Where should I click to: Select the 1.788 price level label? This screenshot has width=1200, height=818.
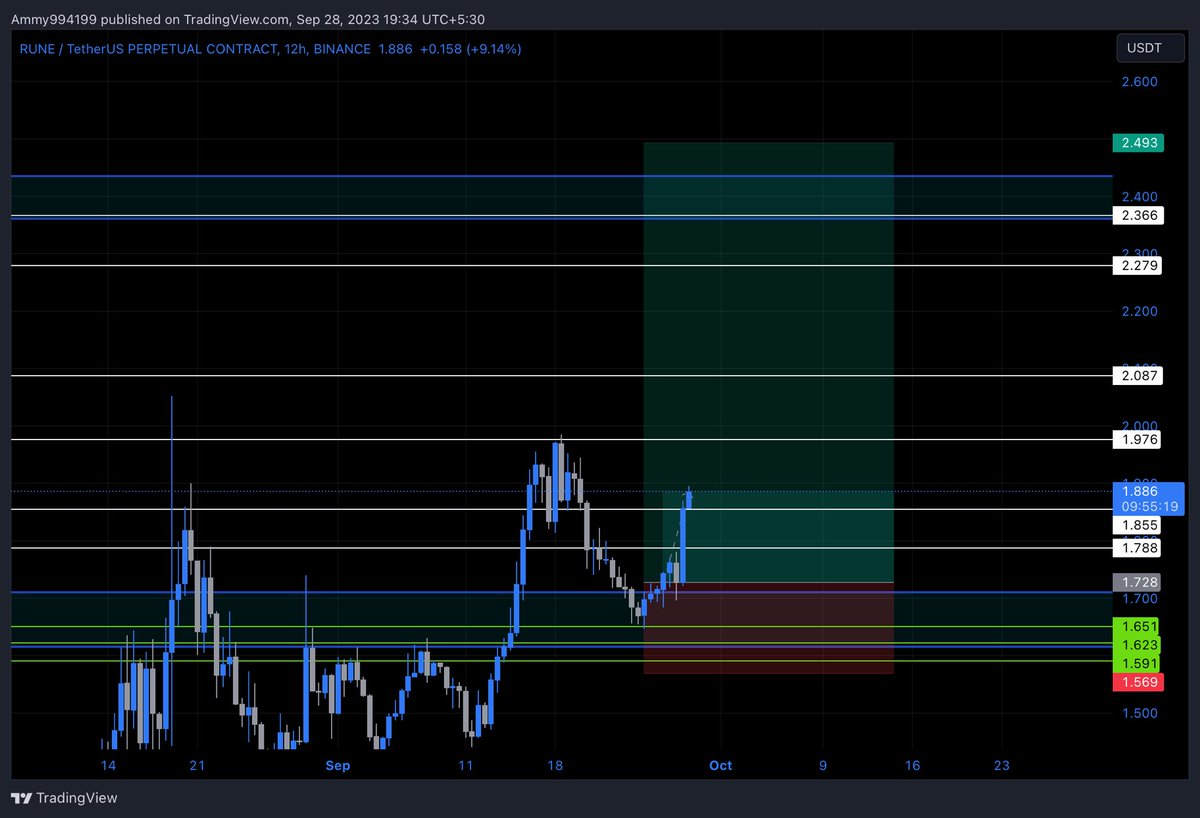pyautogui.click(x=1139, y=547)
